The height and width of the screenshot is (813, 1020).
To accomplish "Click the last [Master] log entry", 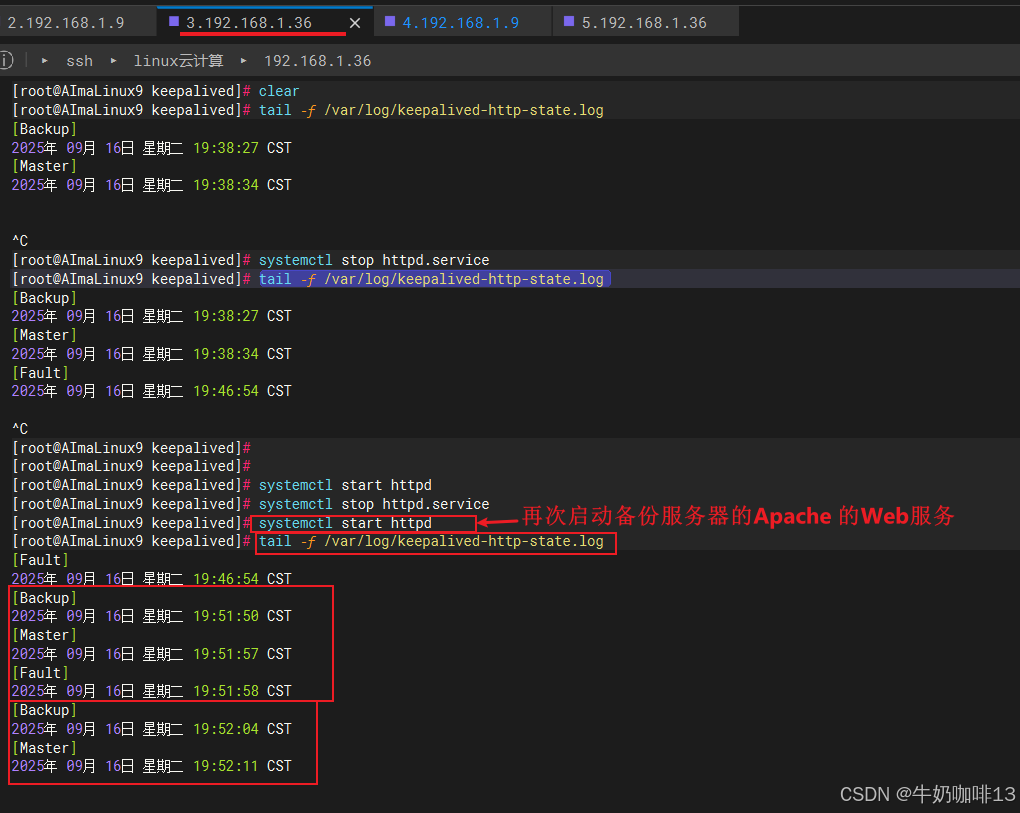I will tap(44, 748).
